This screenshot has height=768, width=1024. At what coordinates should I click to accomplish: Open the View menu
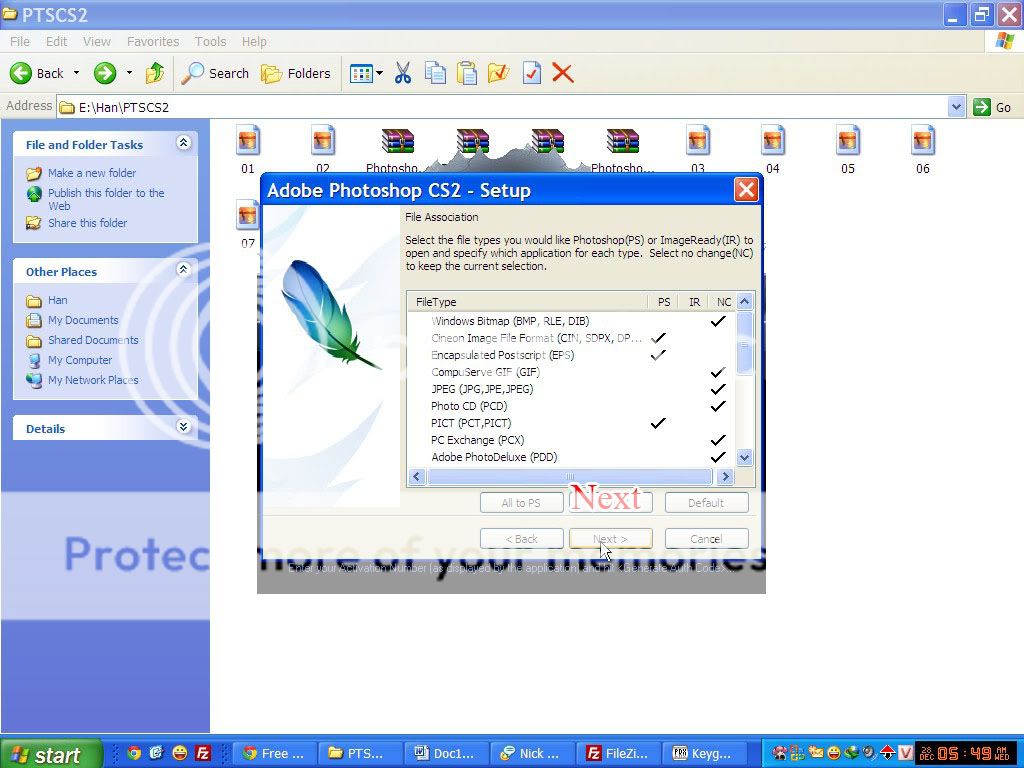coord(97,41)
